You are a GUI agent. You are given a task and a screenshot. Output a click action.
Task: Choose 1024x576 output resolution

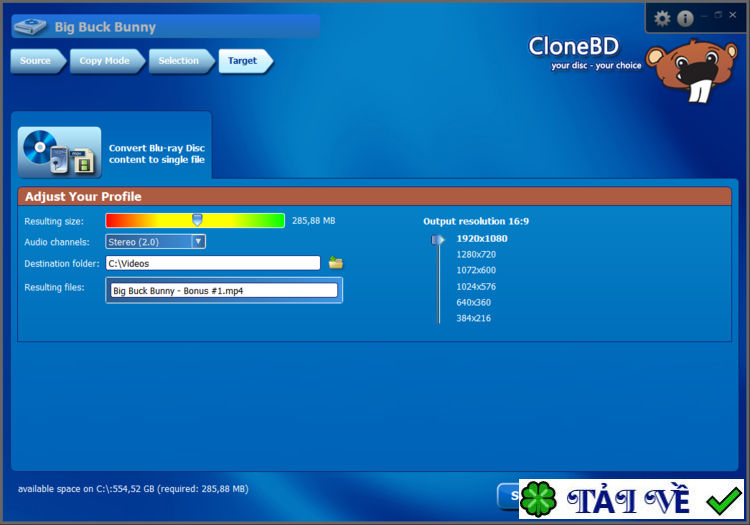tap(476, 286)
